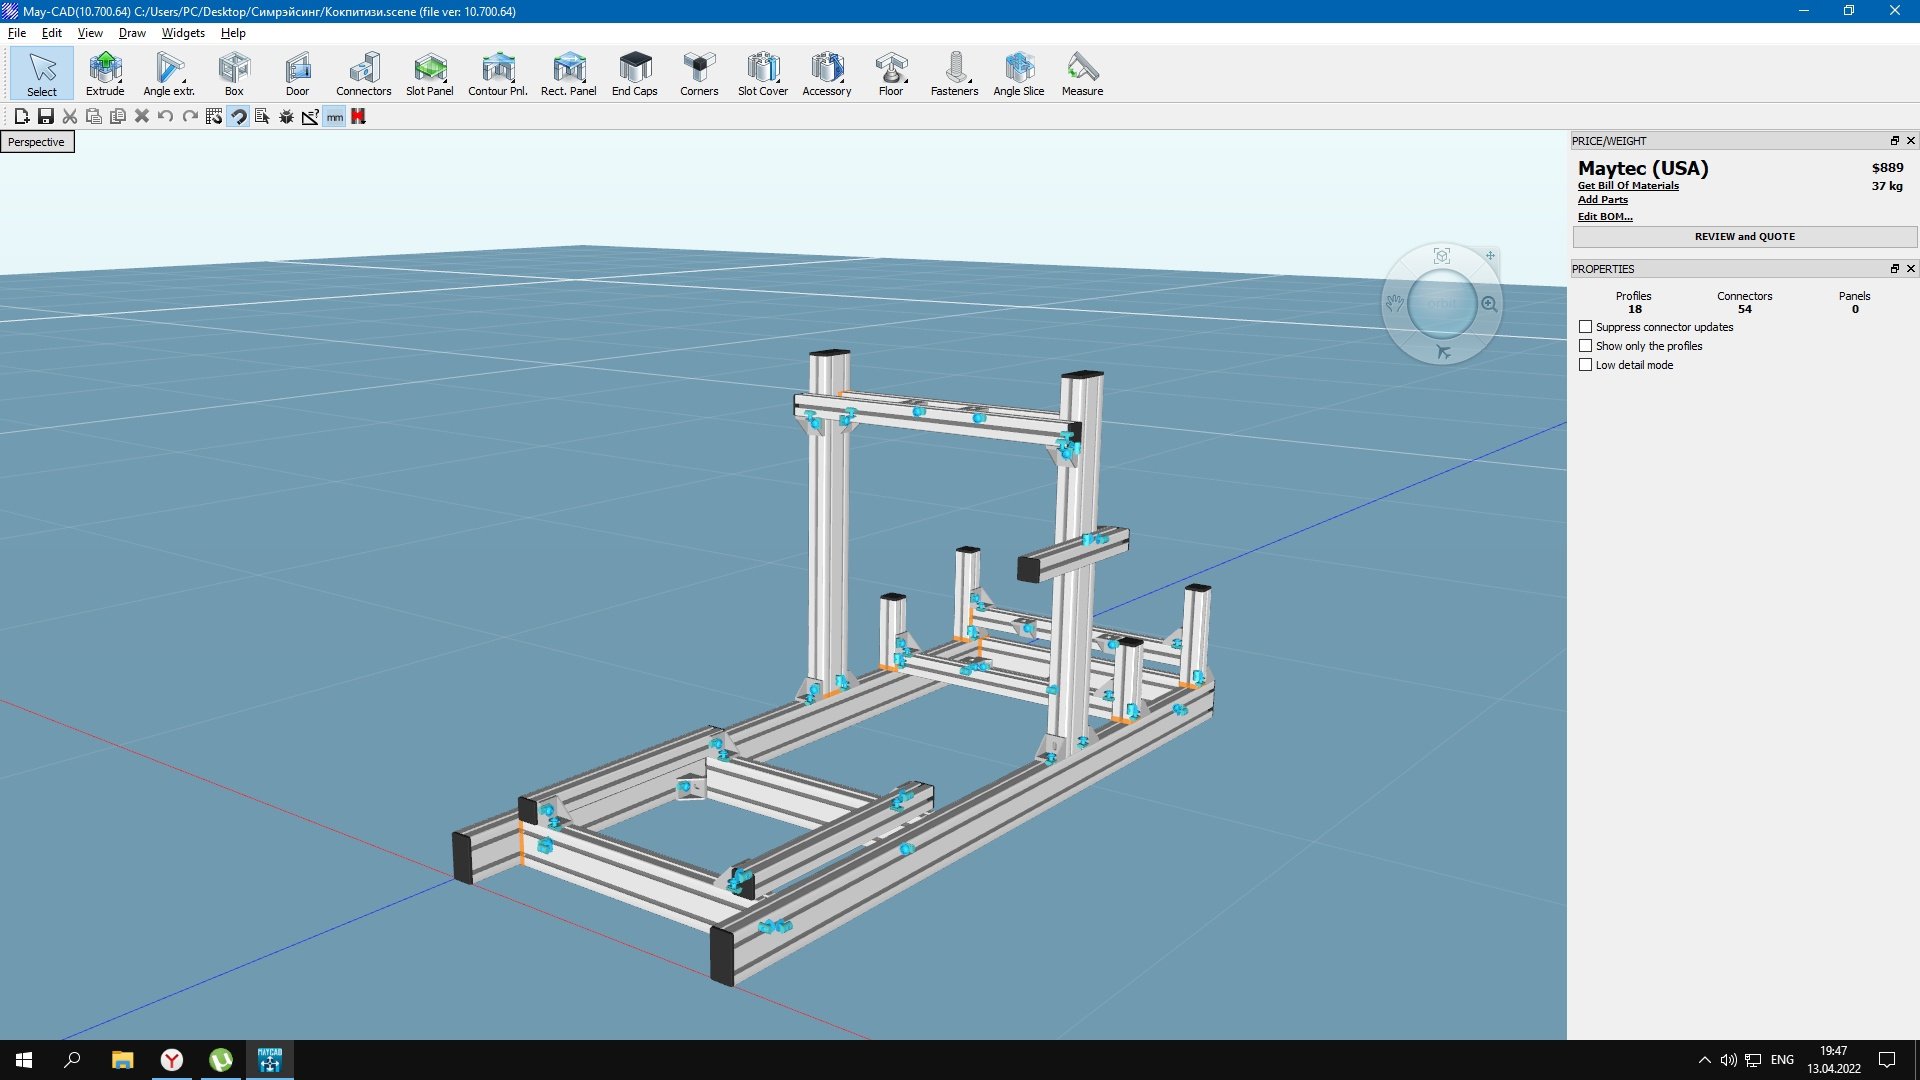The height and width of the screenshot is (1080, 1920).
Task: Check Show only the profiles
Action: [x=1585, y=346]
